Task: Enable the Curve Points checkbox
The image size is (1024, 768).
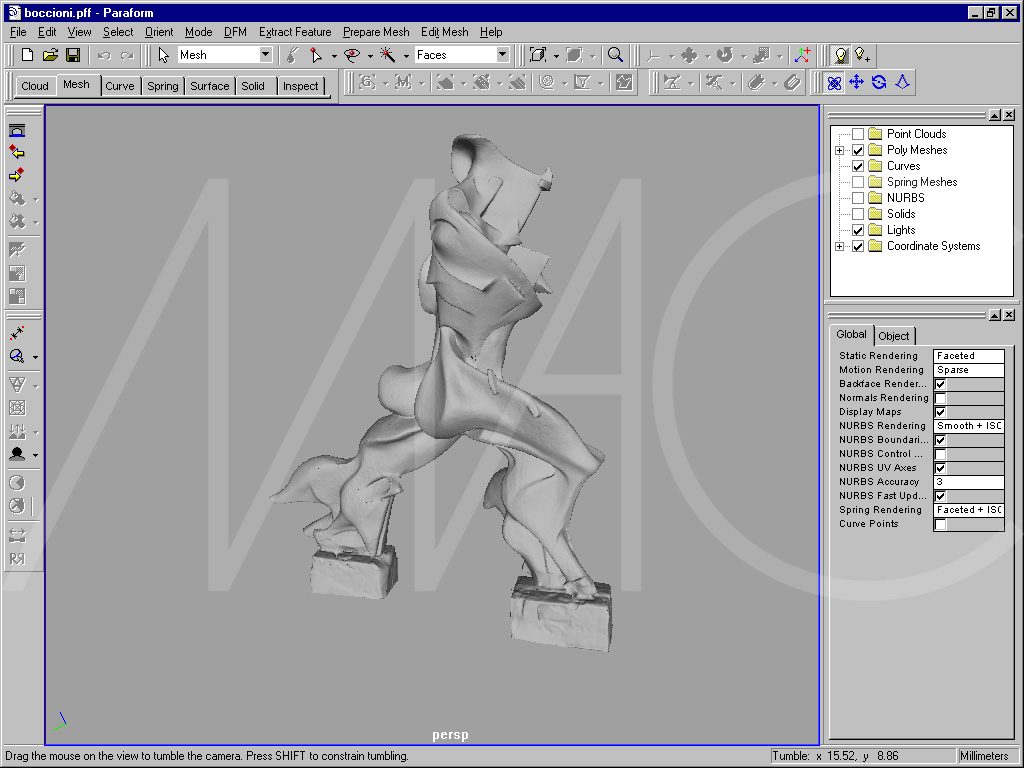Action: click(940, 524)
